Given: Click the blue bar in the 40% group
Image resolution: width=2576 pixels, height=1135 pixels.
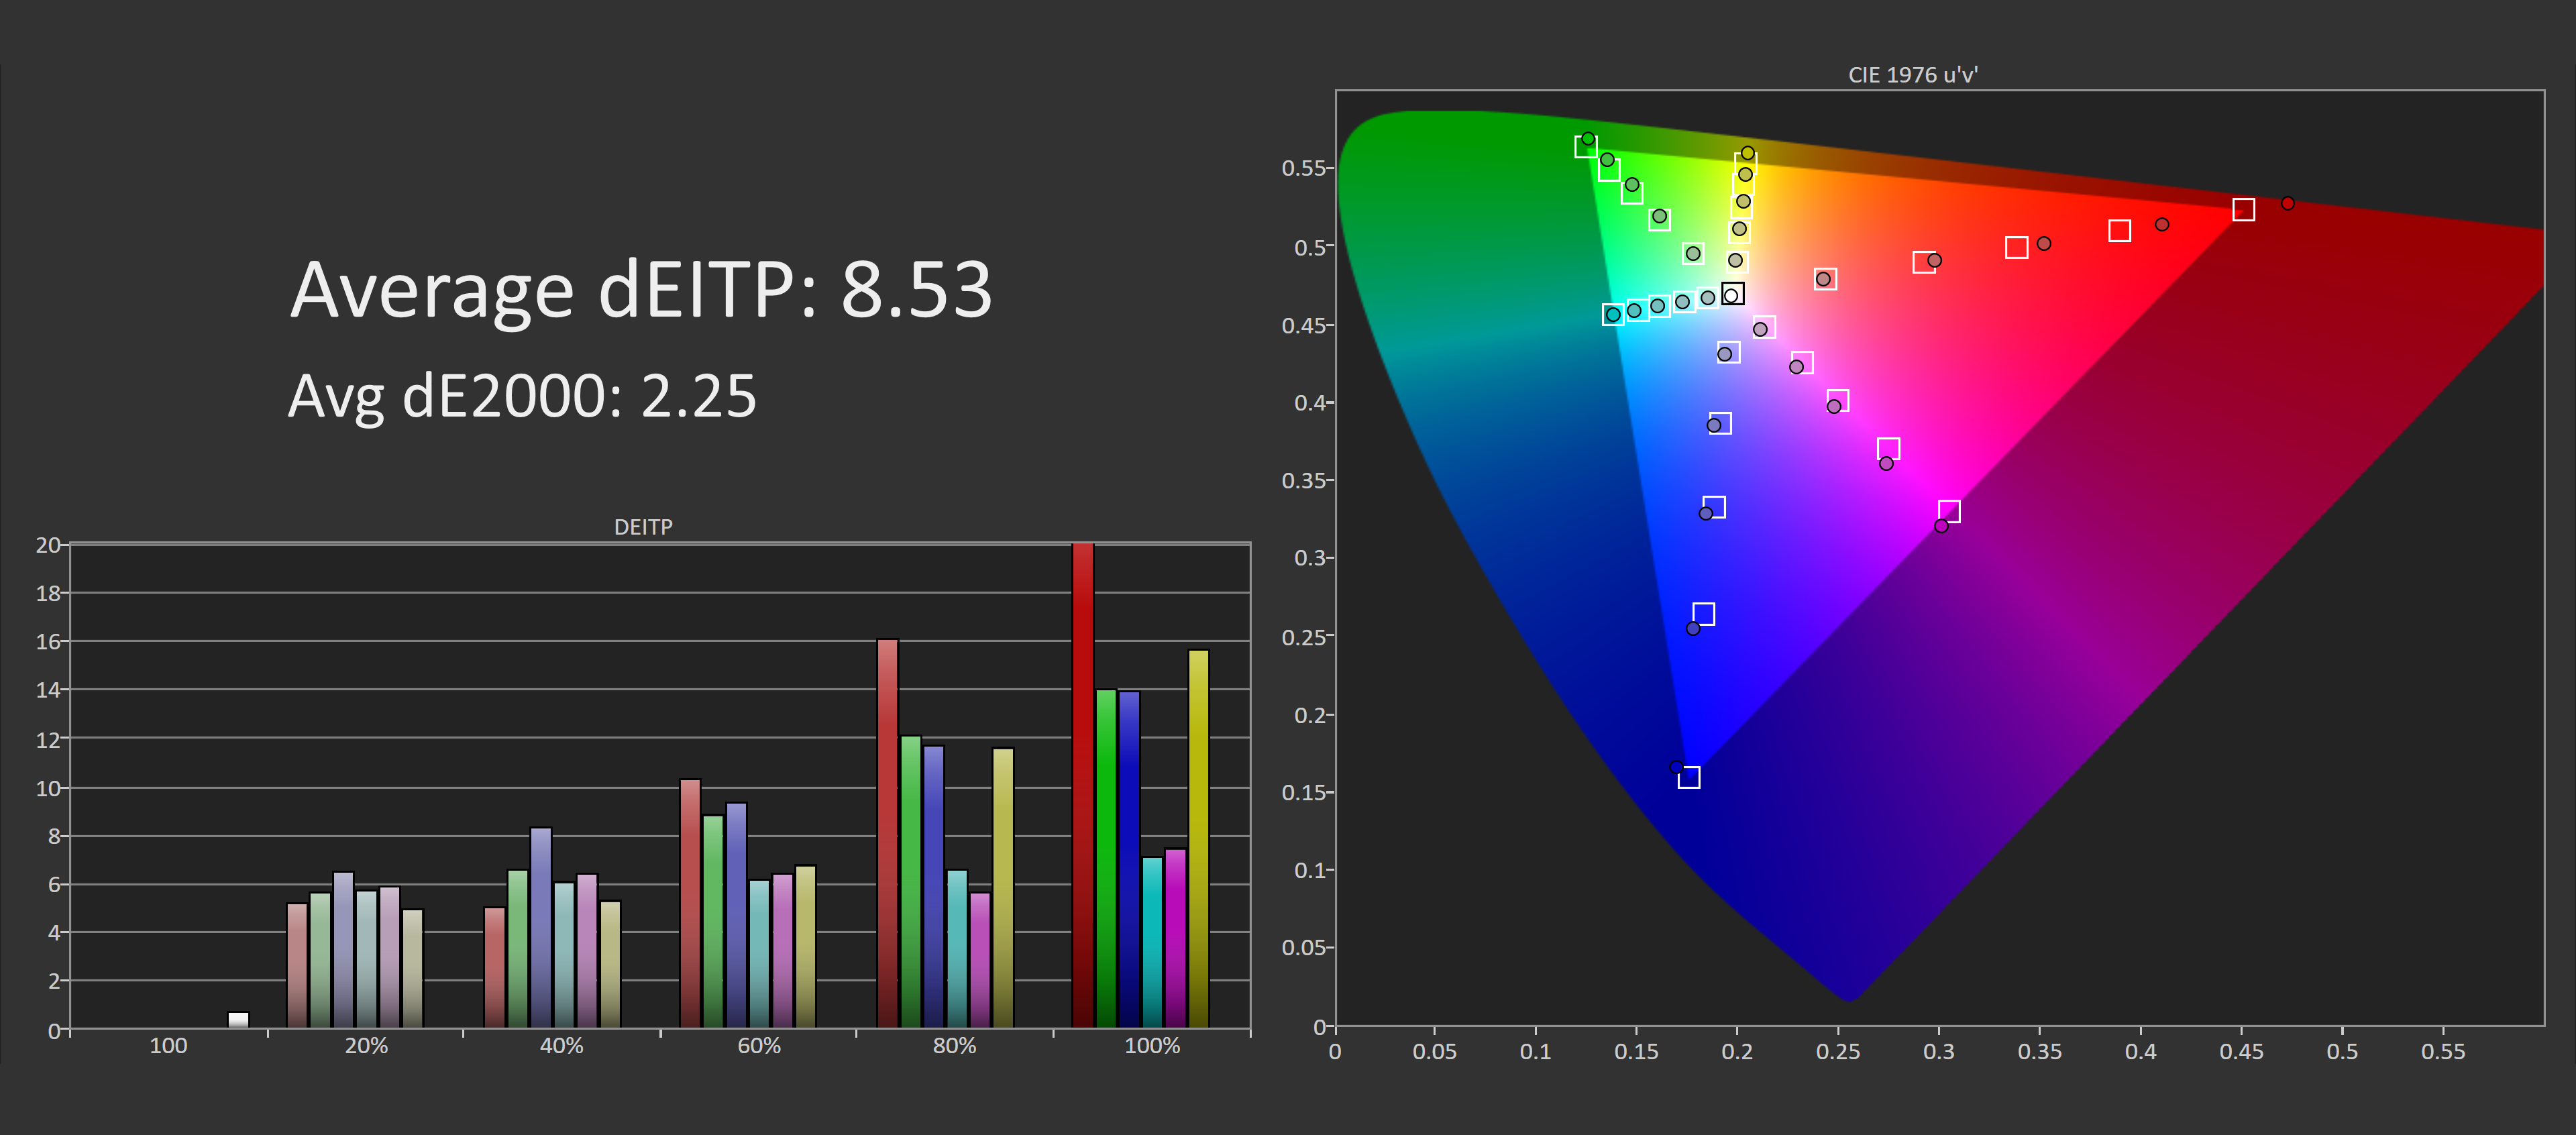Looking at the screenshot, I should 541,927.
